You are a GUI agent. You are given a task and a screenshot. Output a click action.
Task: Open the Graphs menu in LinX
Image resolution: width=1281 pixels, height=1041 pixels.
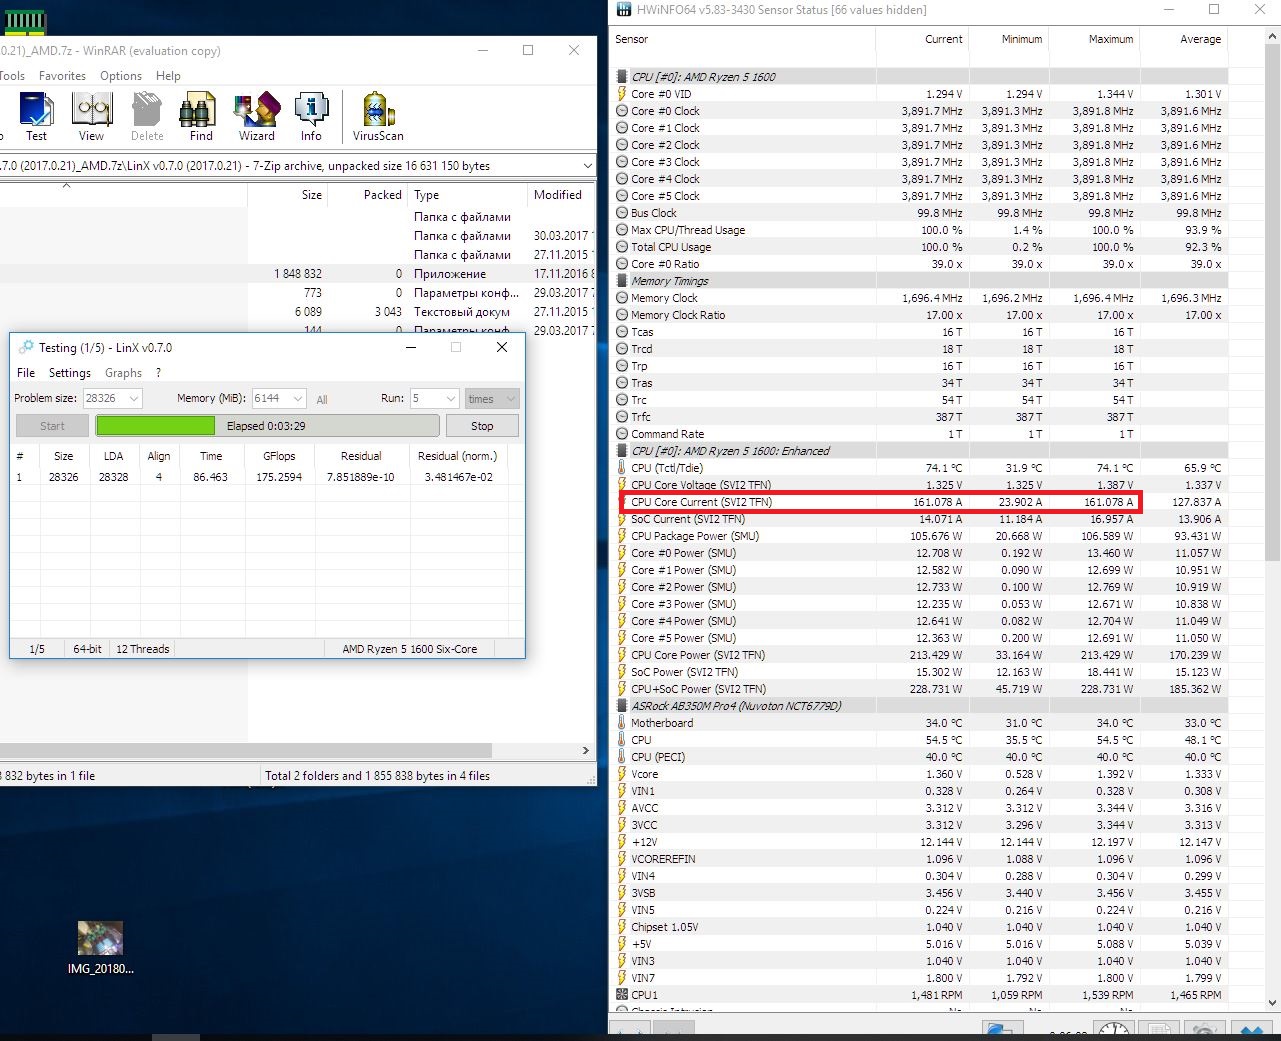(123, 373)
